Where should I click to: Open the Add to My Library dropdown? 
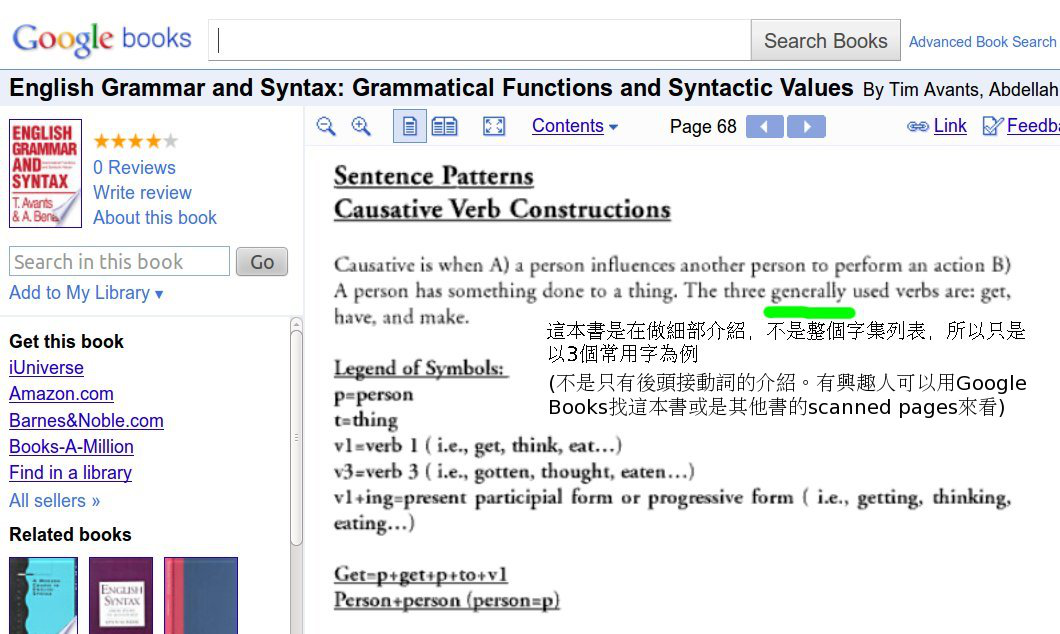coord(86,293)
